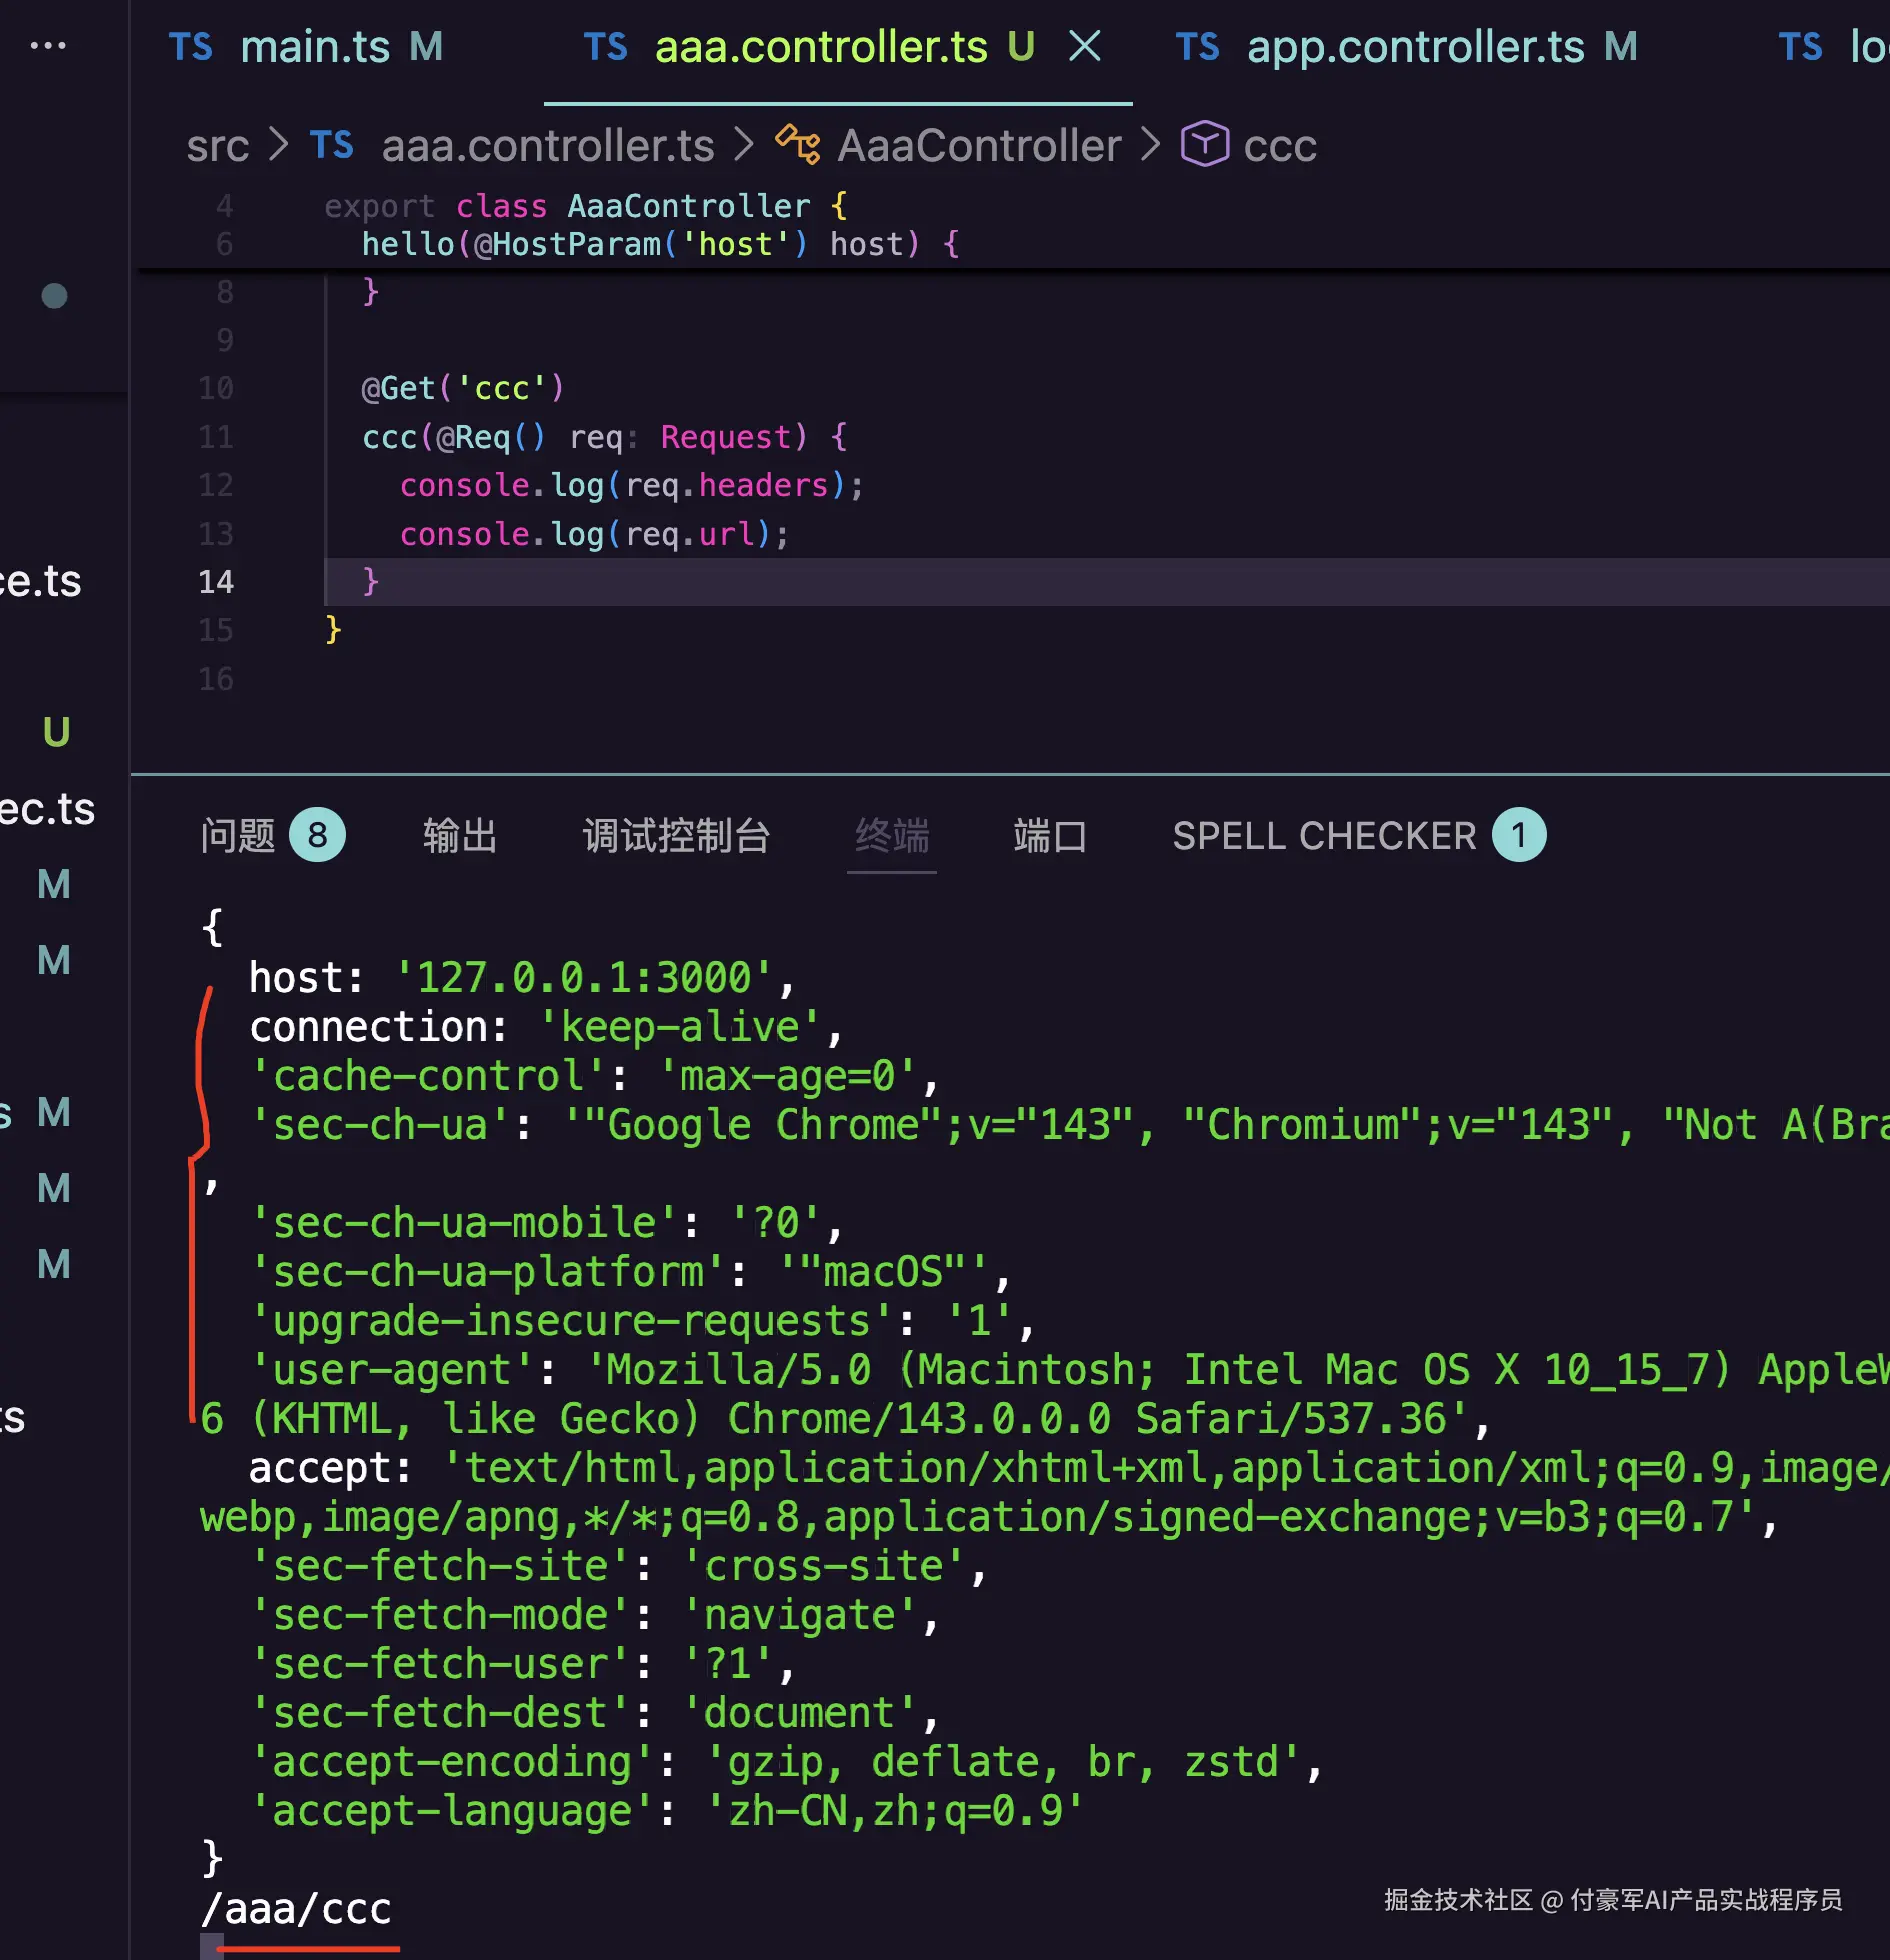The image size is (1890, 1960).
Task: Click the src breadcrumb
Action: 217,146
